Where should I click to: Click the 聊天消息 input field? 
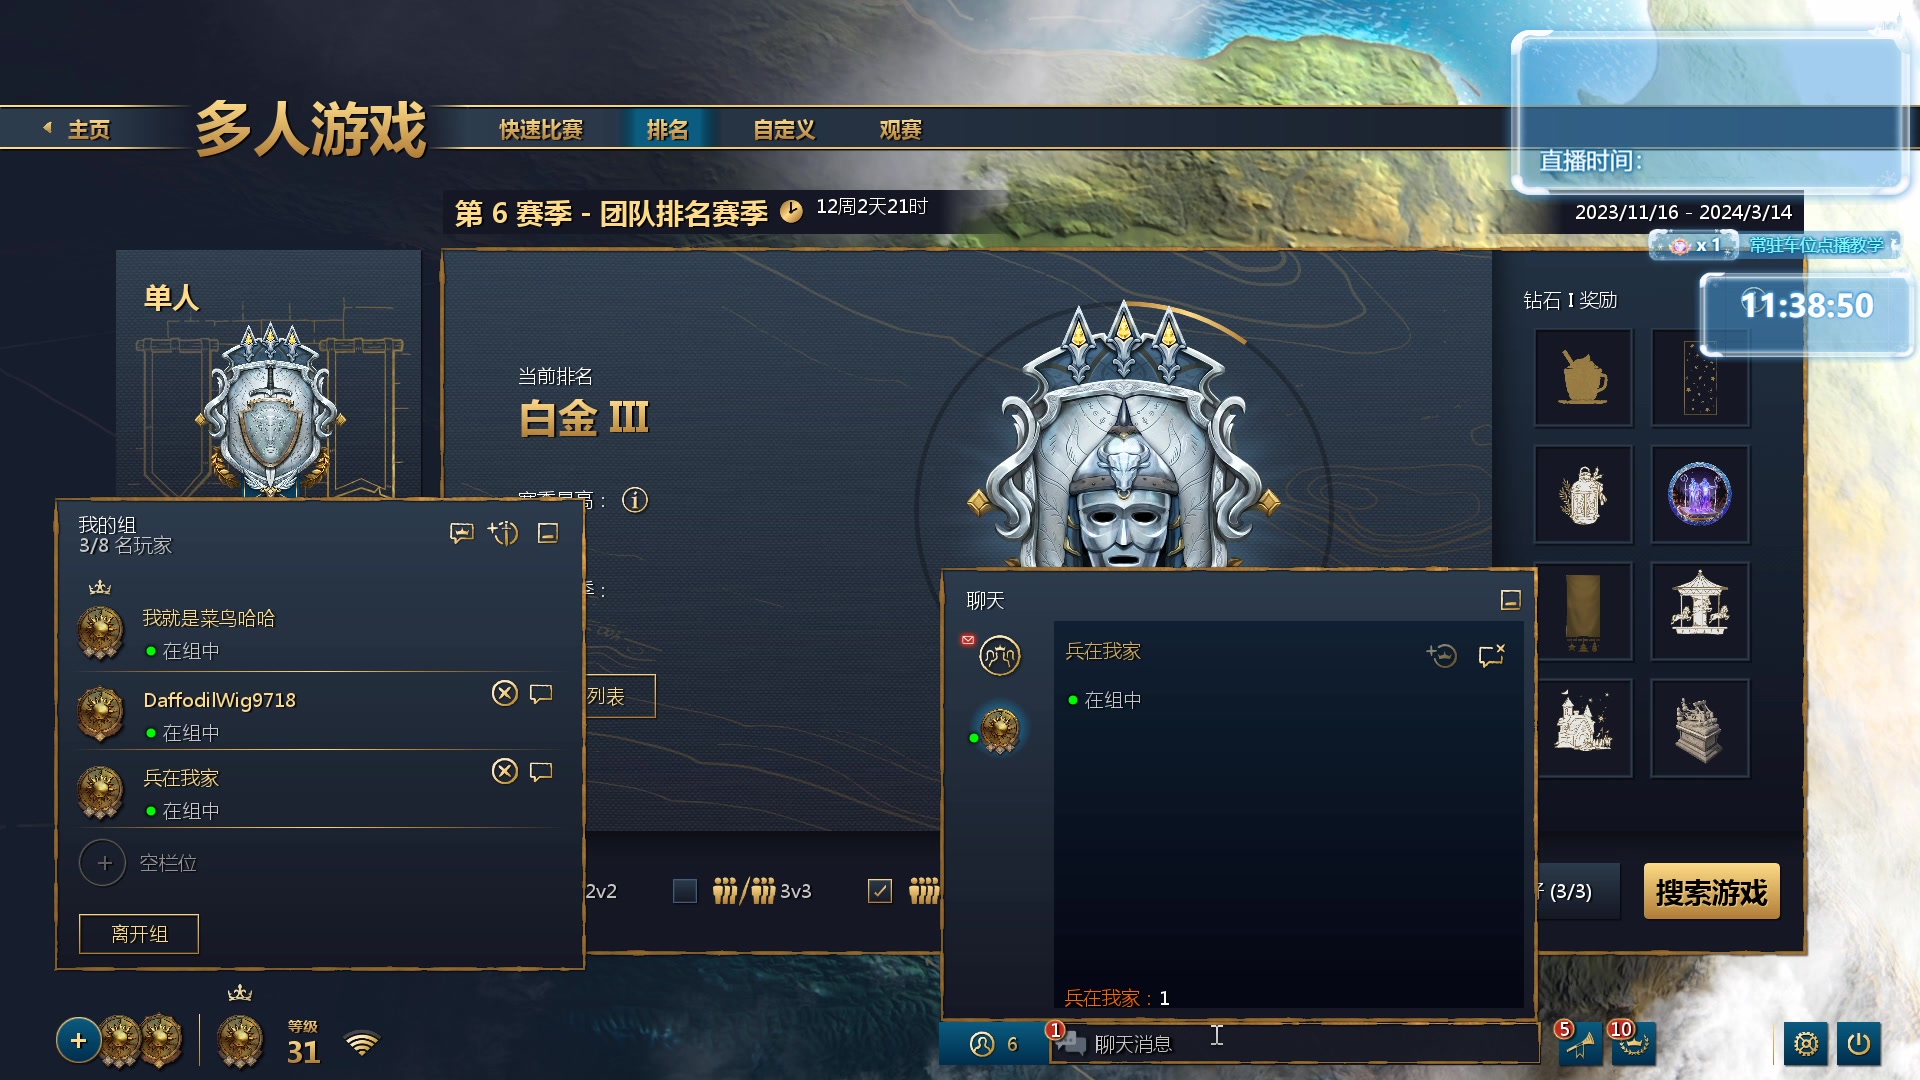1293,1044
